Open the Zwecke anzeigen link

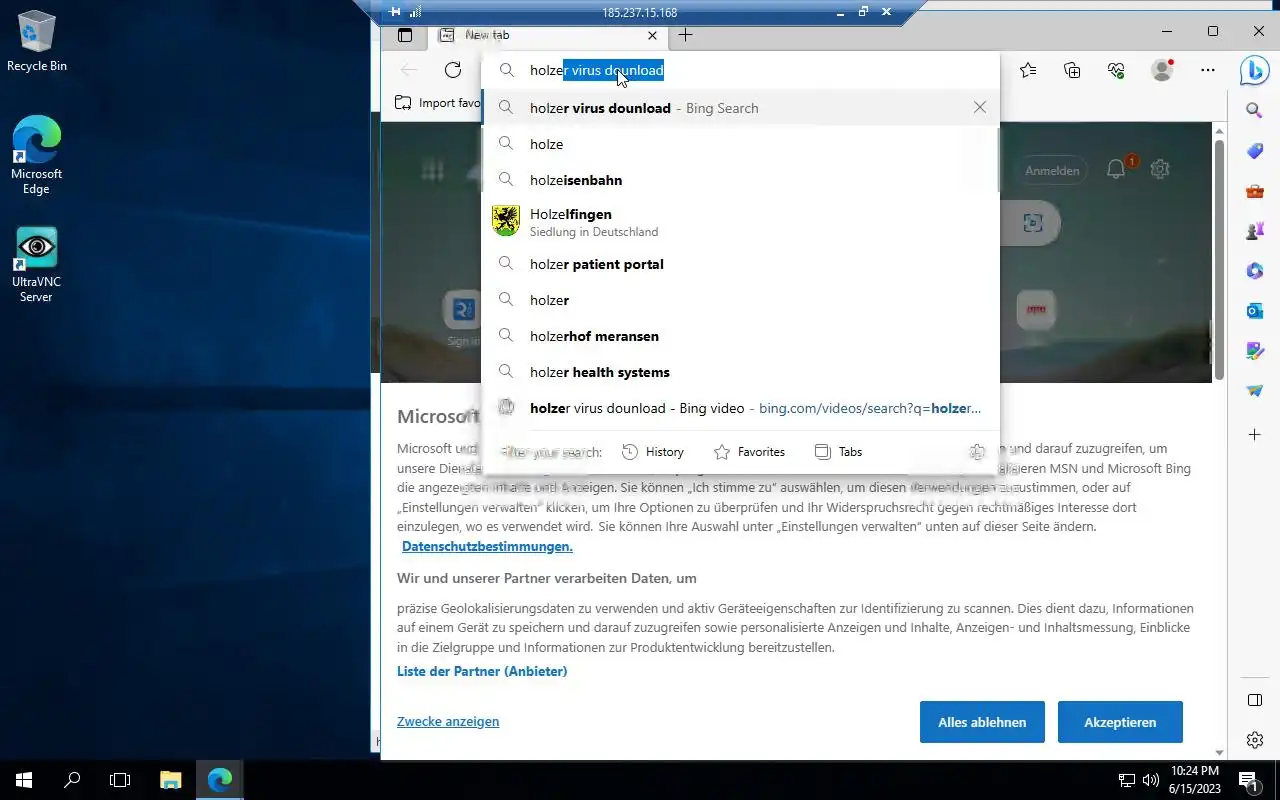(448, 721)
